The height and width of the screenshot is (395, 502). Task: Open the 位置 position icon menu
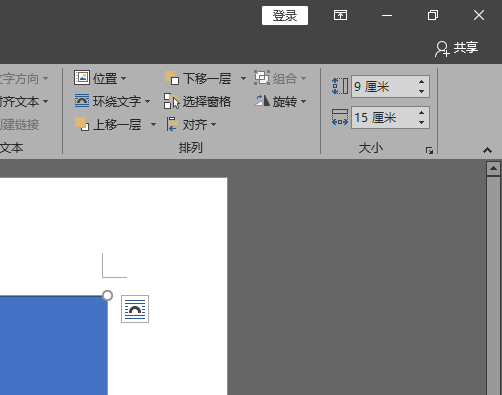coord(82,78)
